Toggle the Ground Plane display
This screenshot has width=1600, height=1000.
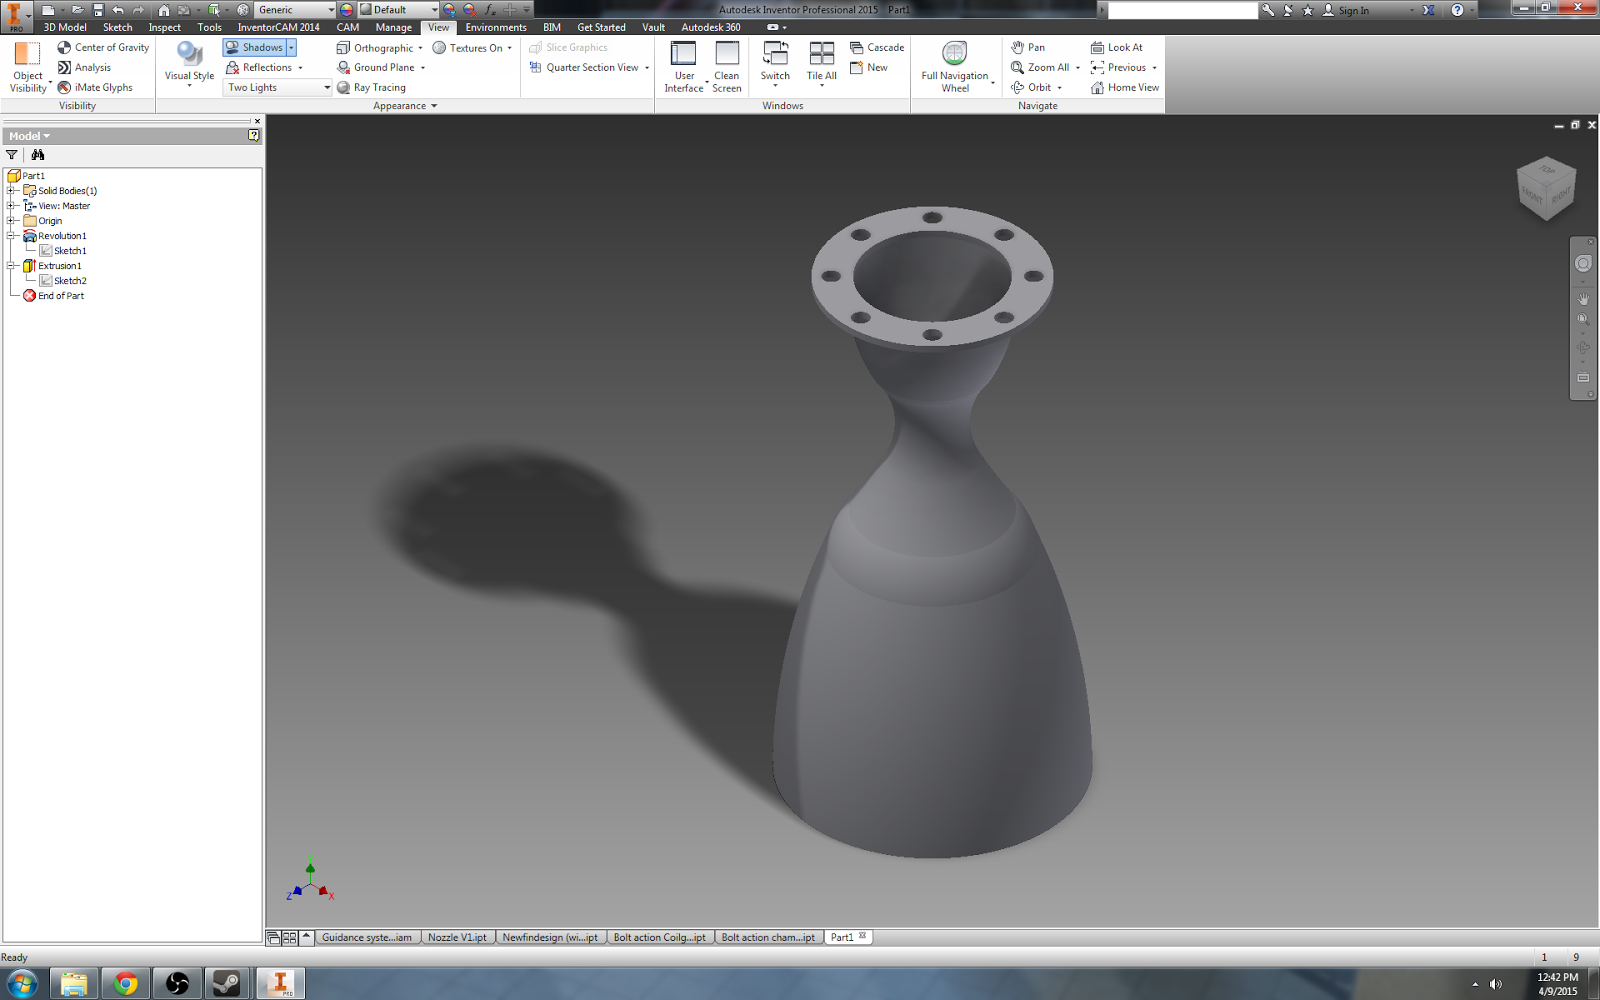[375, 67]
